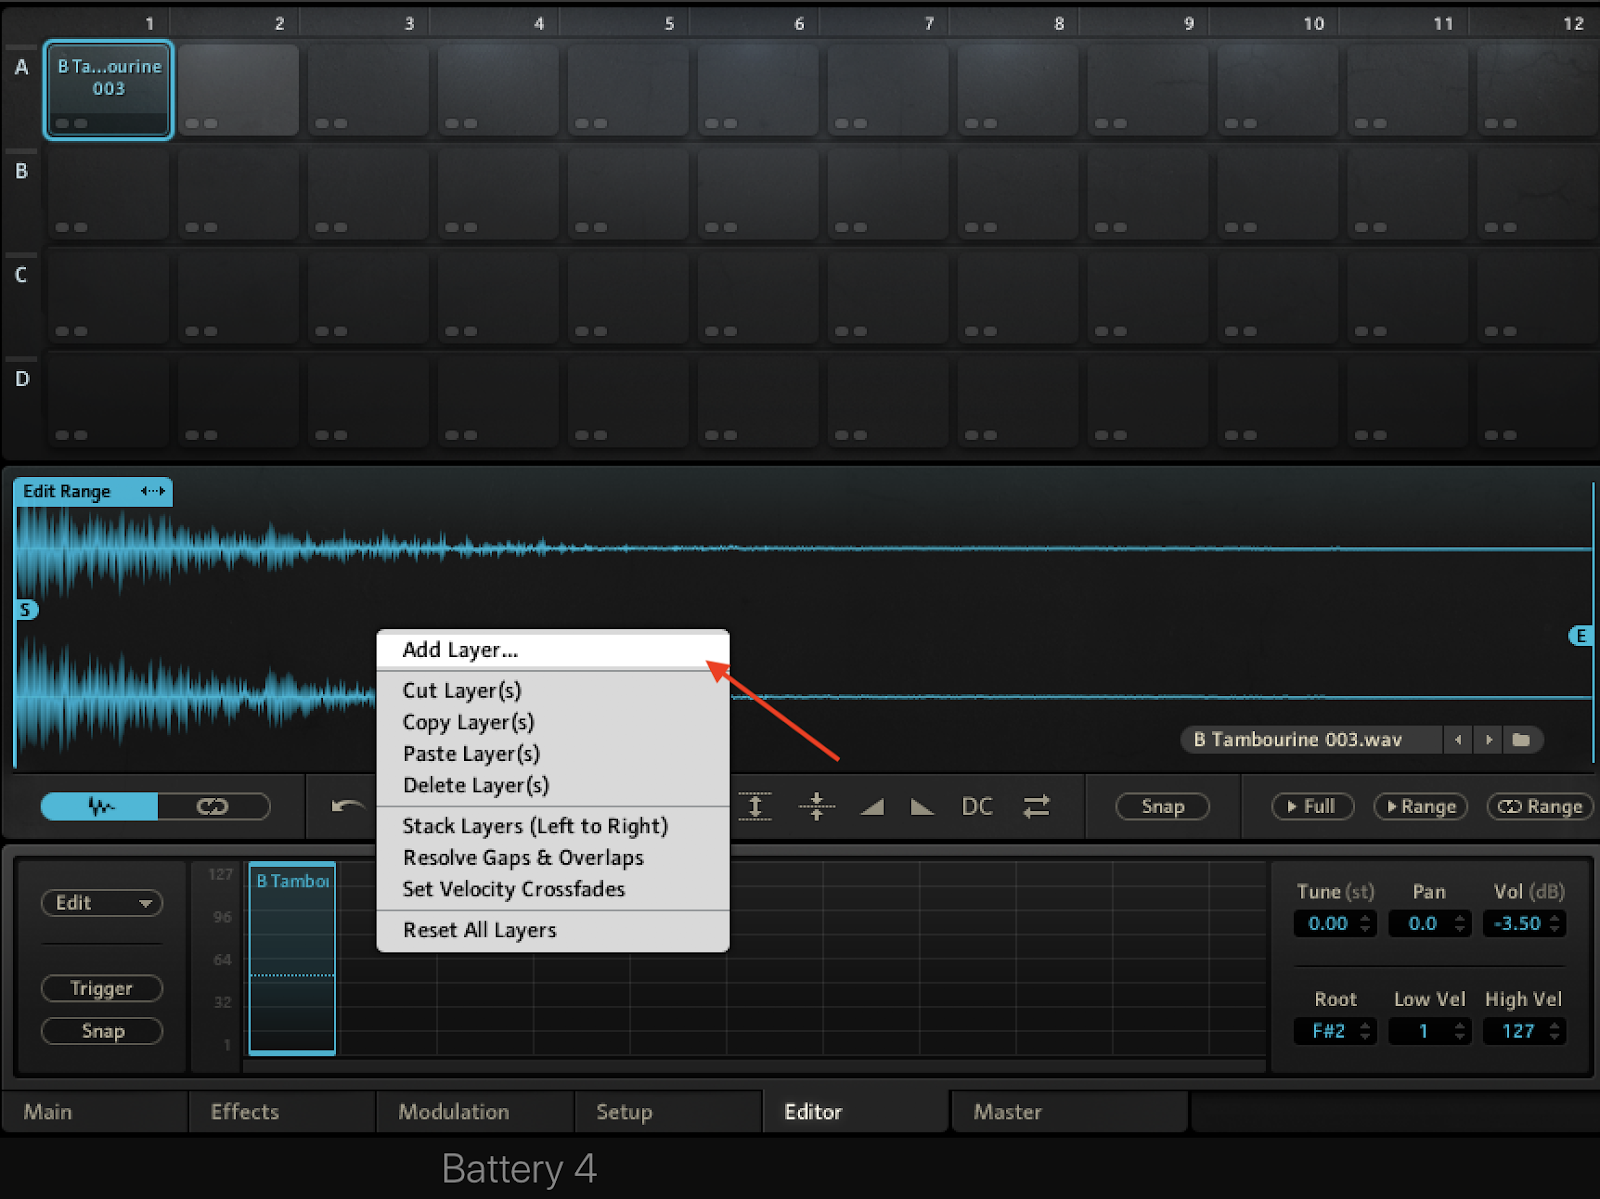Toggle the Trigger button in mapping editor
Viewport: 1600px width, 1199px height.
click(x=101, y=988)
